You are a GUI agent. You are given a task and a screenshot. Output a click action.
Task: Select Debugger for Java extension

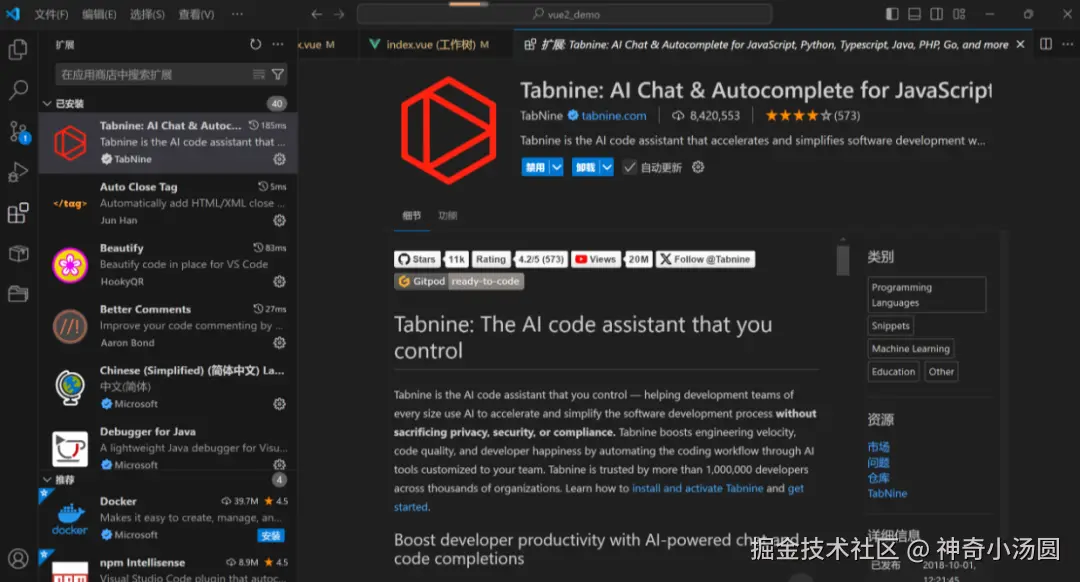pos(168,448)
